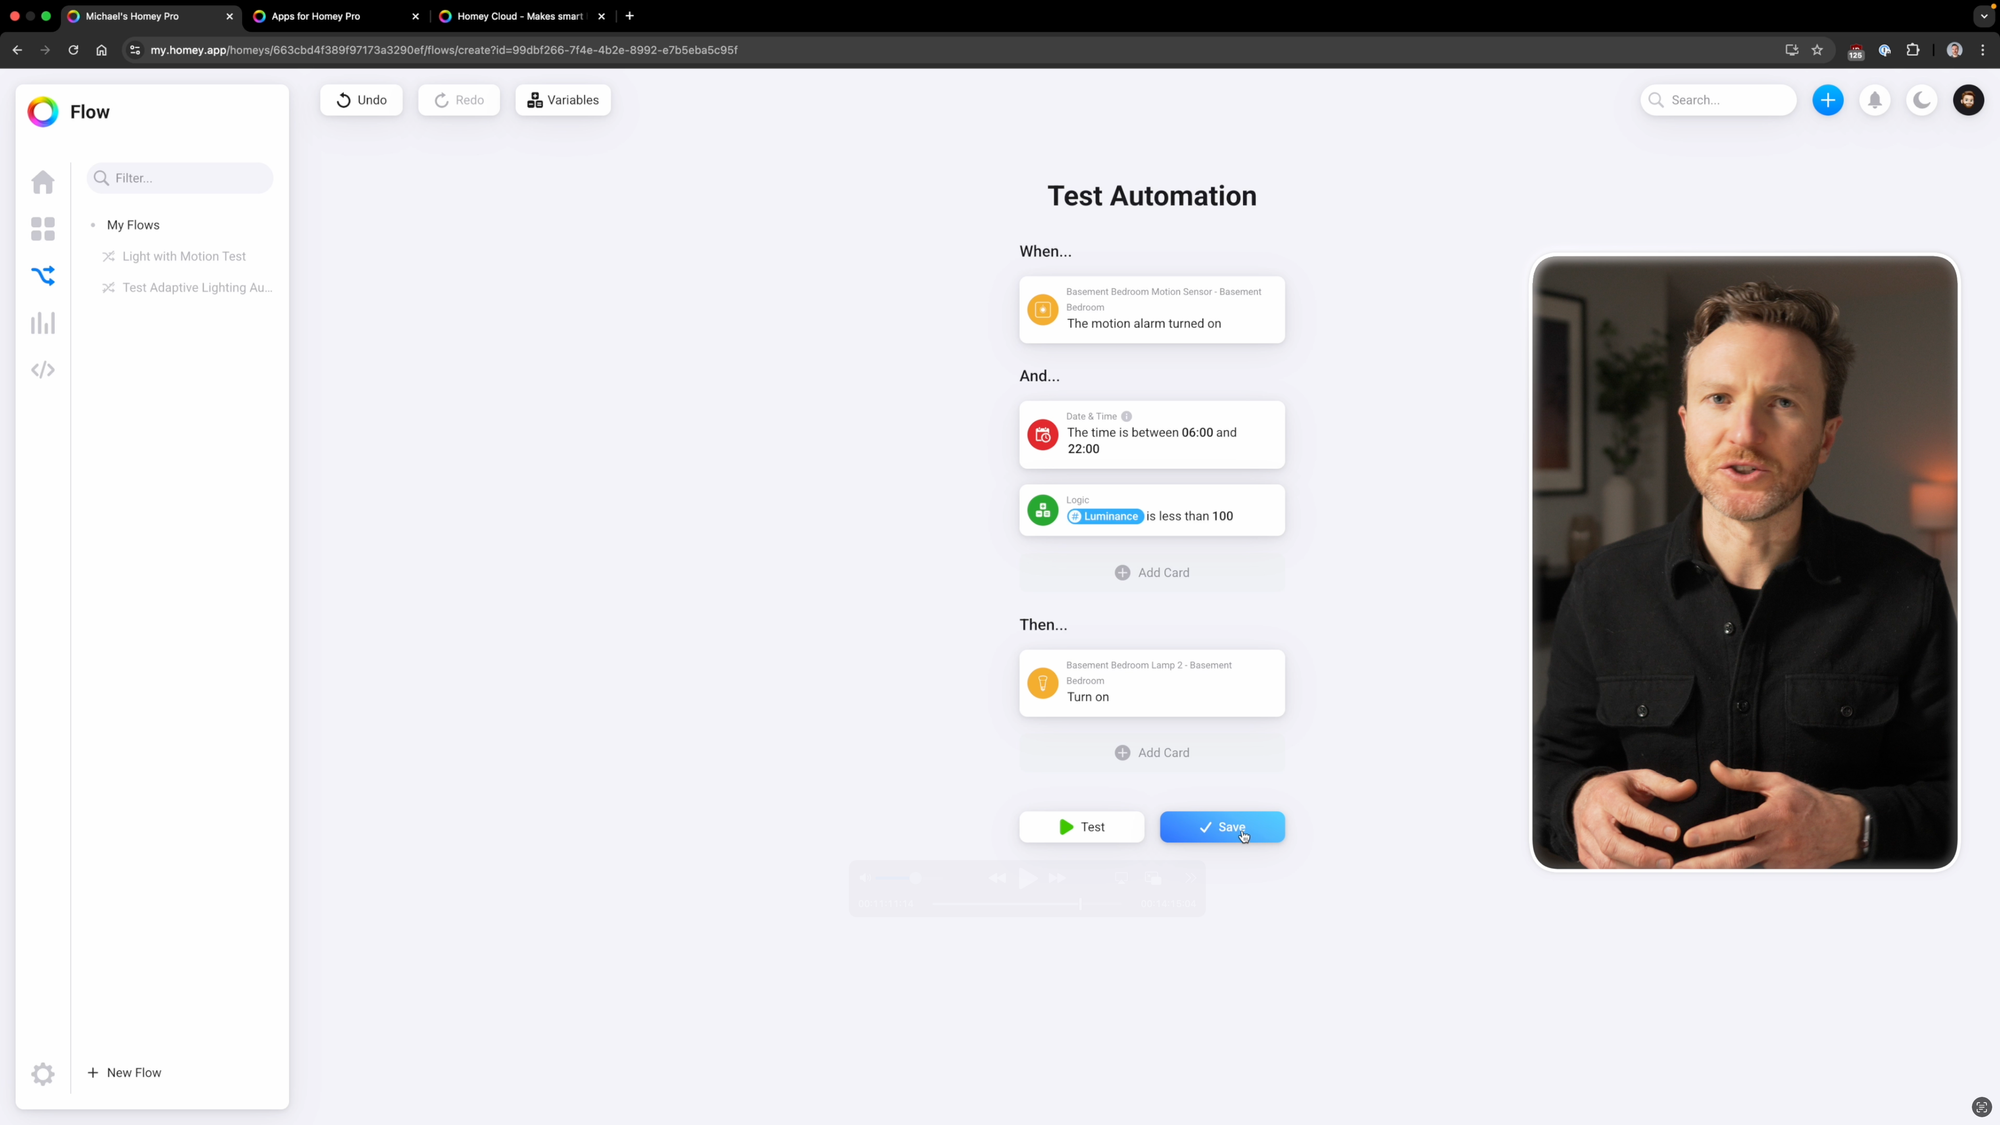Click the Test button
The height and width of the screenshot is (1125, 2000).
pyautogui.click(x=1081, y=827)
